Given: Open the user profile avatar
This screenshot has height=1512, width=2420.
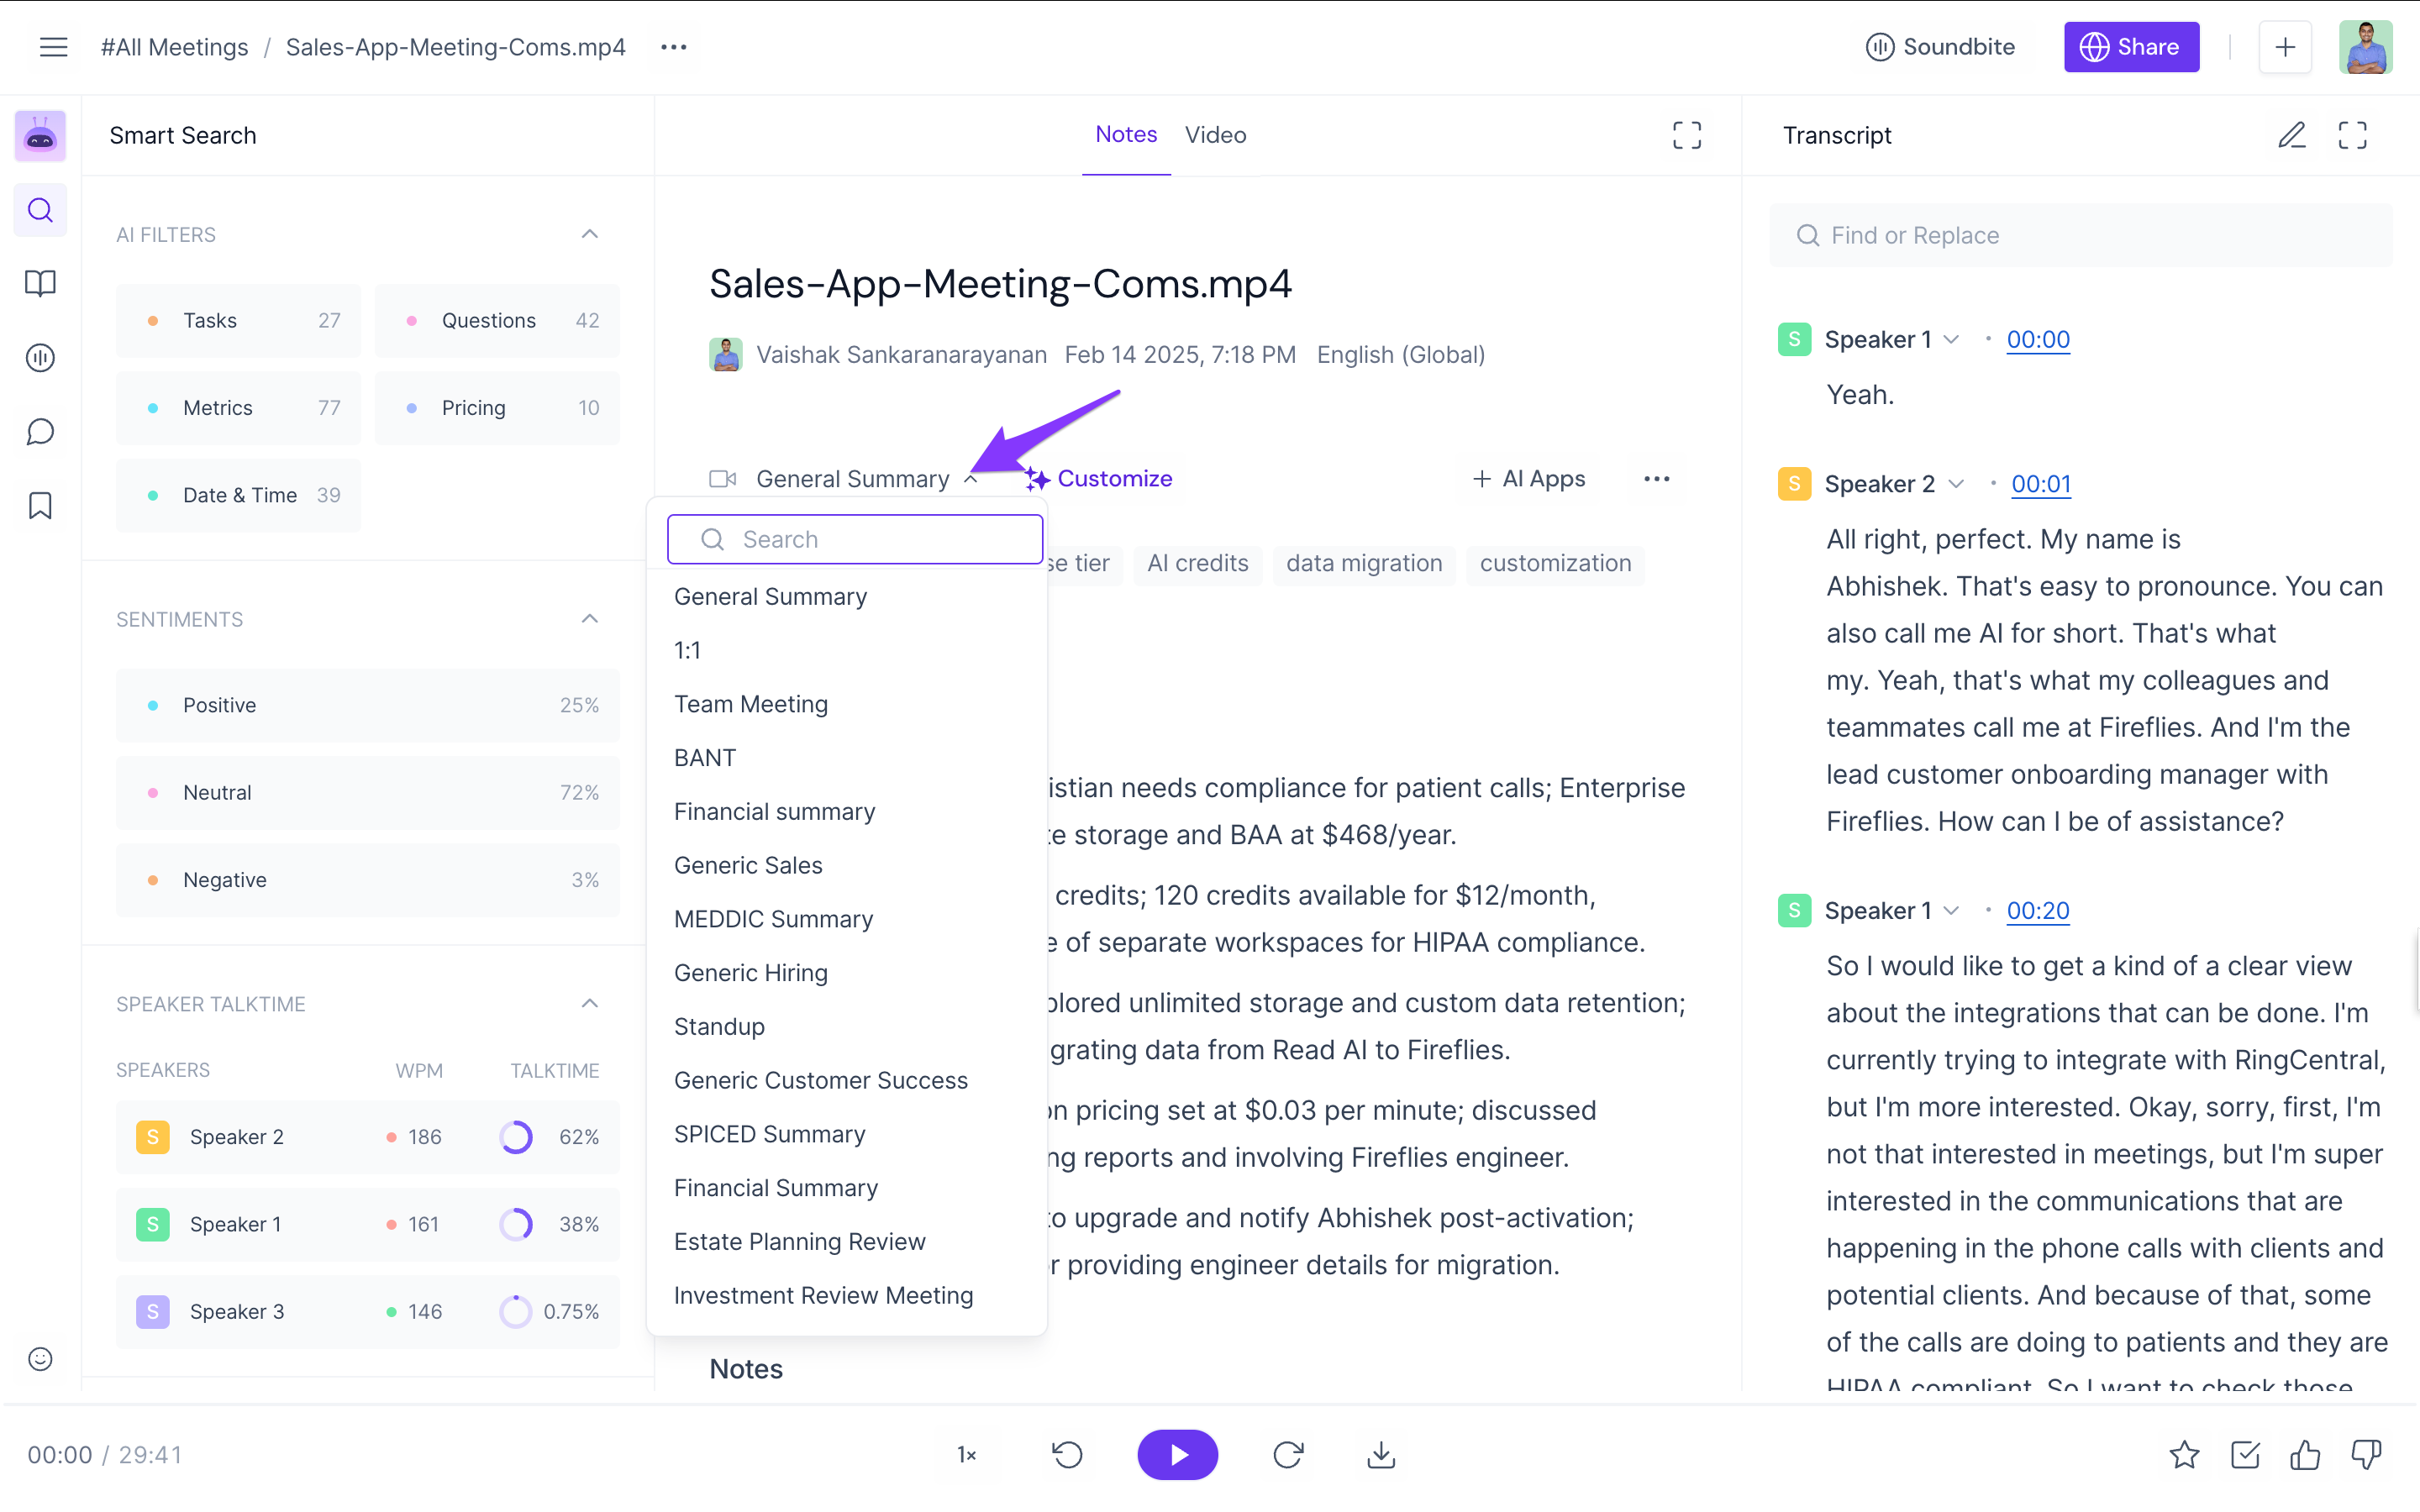Looking at the screenshot, I should coord(2365,47).
